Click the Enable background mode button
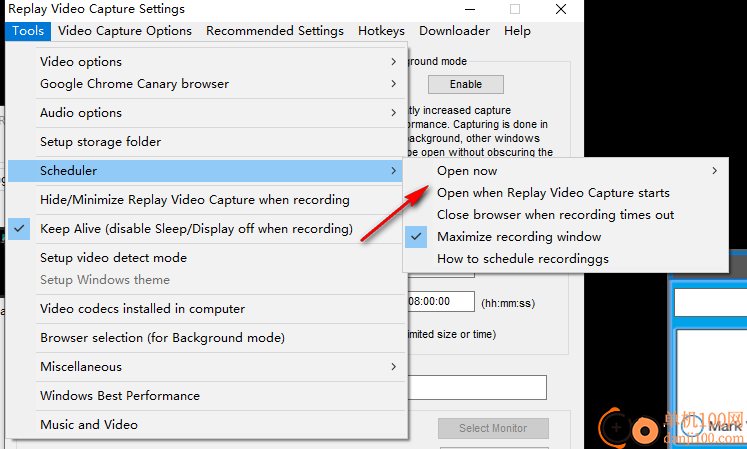The image size is (747, 449). [x=465, y=84]
